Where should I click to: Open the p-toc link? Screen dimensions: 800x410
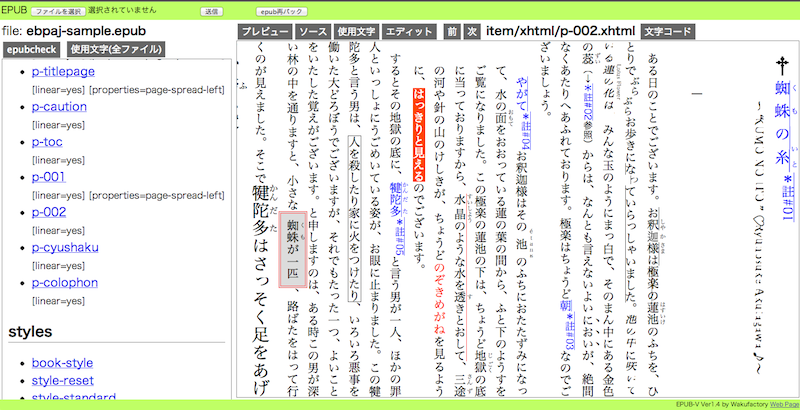click(x=49, y=142)
